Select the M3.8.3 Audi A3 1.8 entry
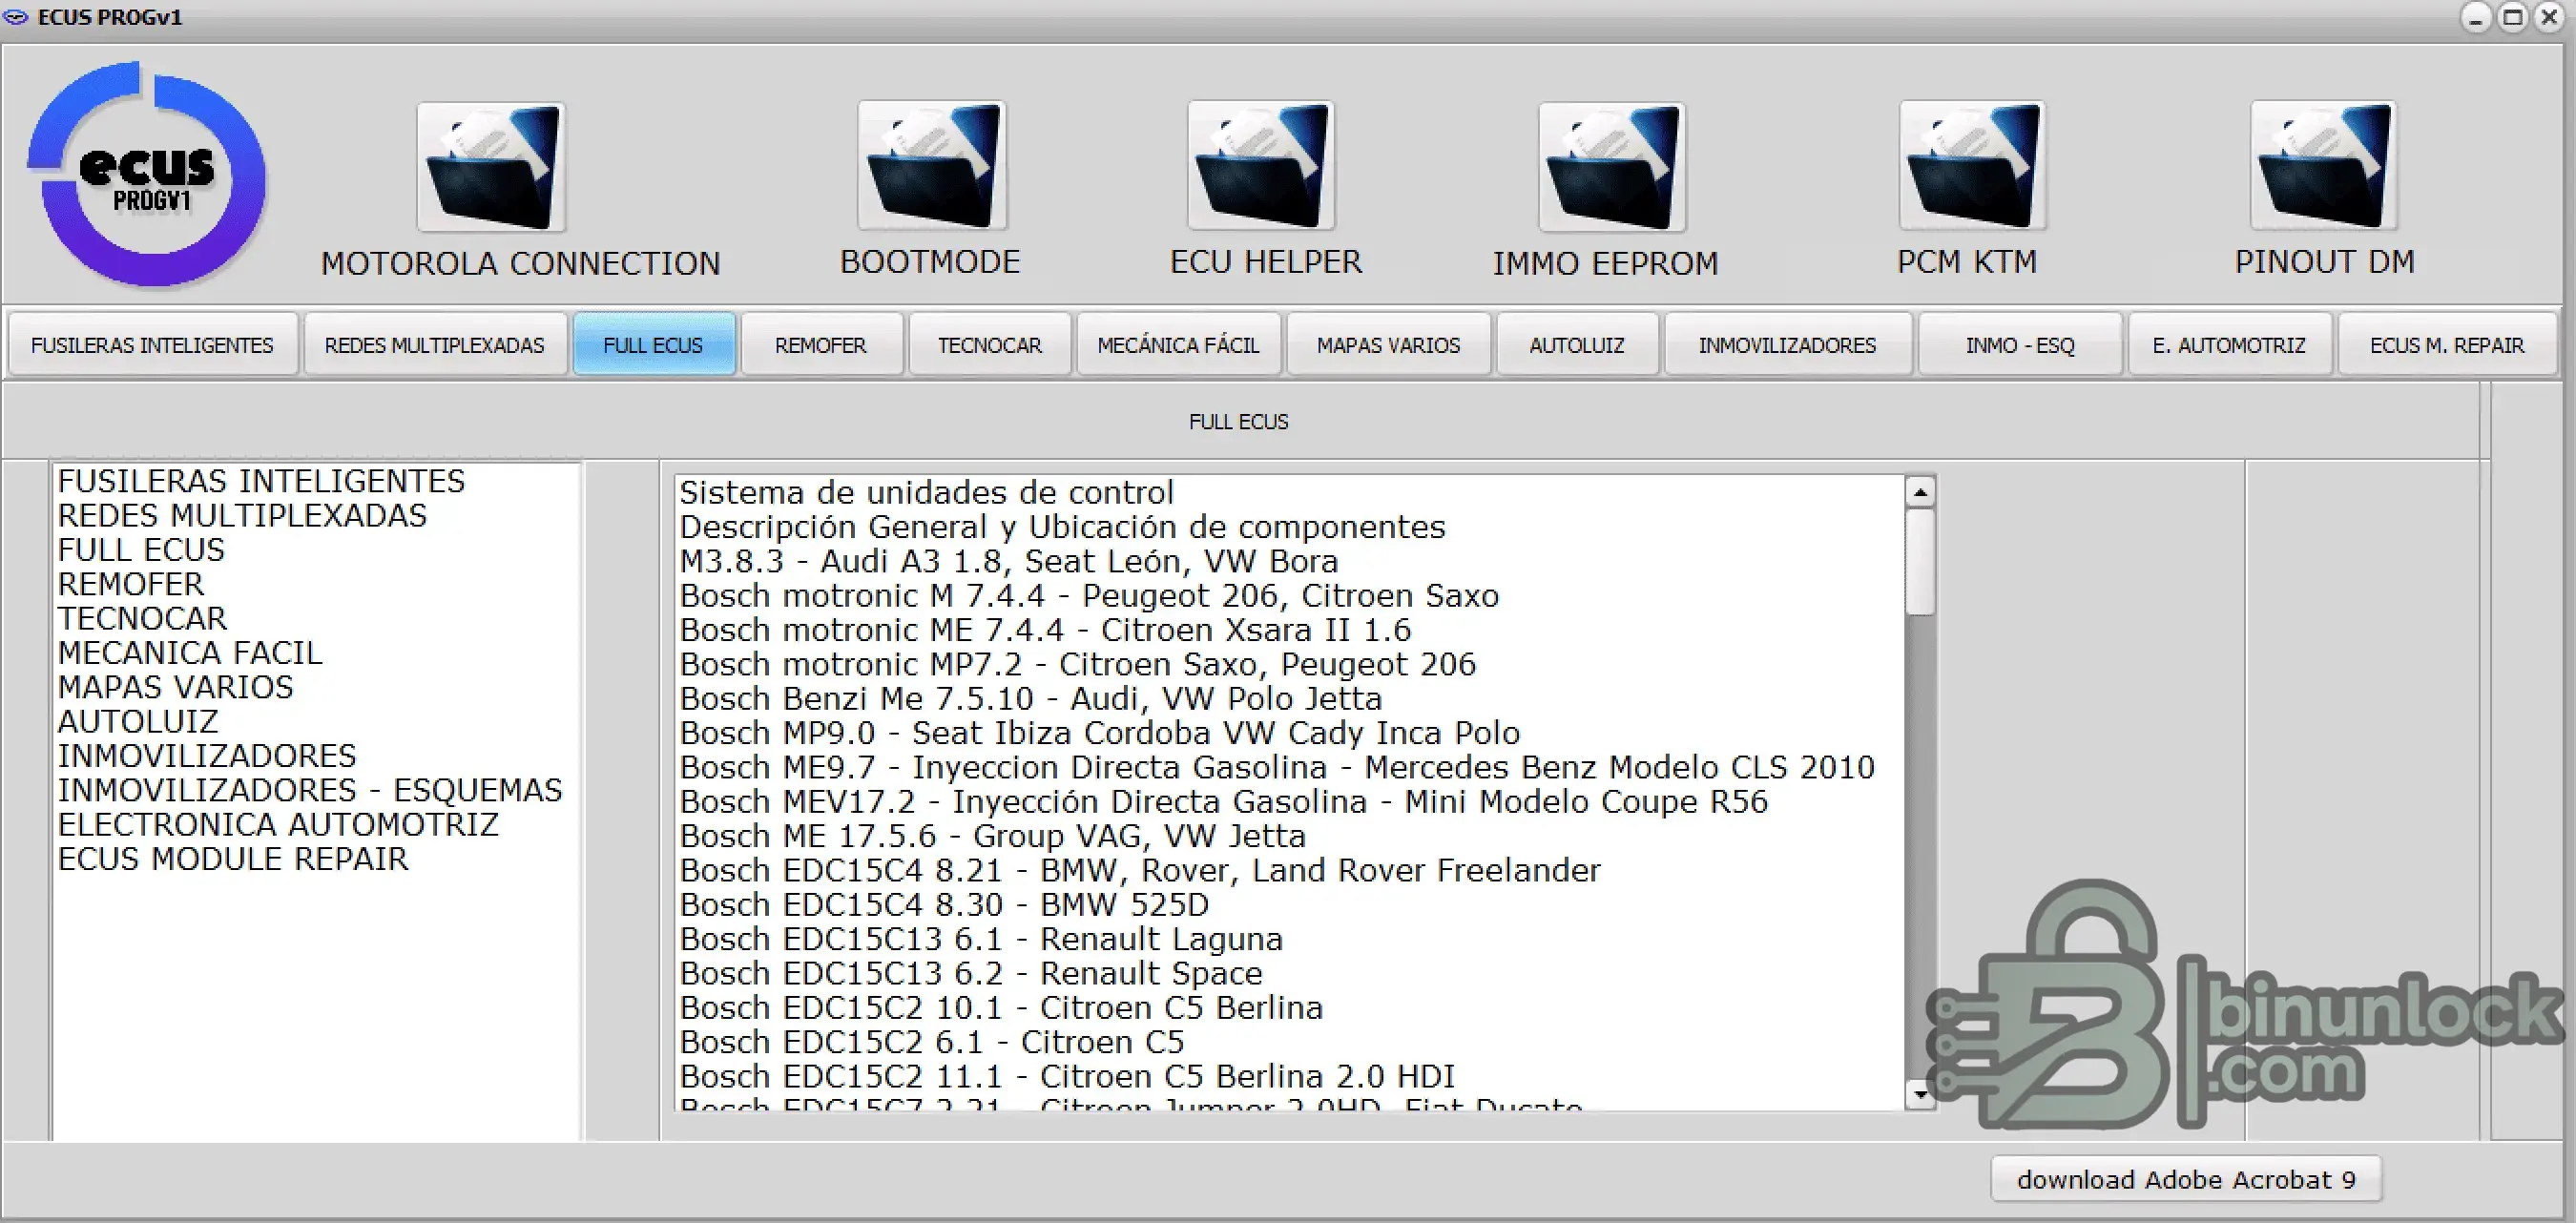 pyautogui.click(x=1009, y=562)
